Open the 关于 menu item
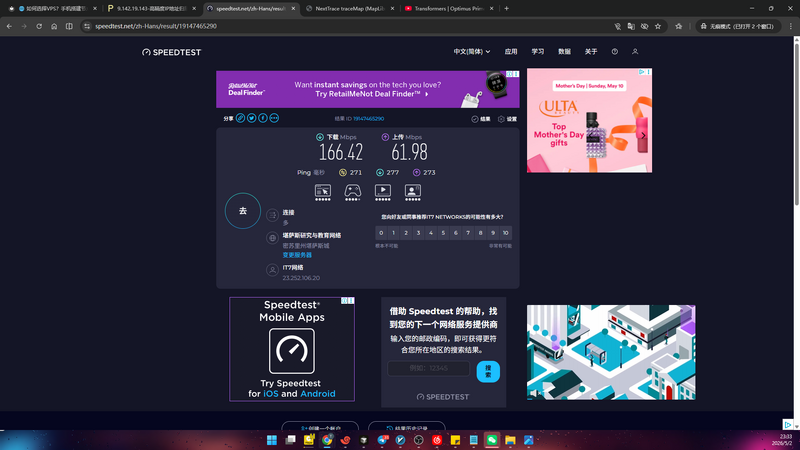The height and width of the screenshot is (450, 800). [x=591, y=52]
